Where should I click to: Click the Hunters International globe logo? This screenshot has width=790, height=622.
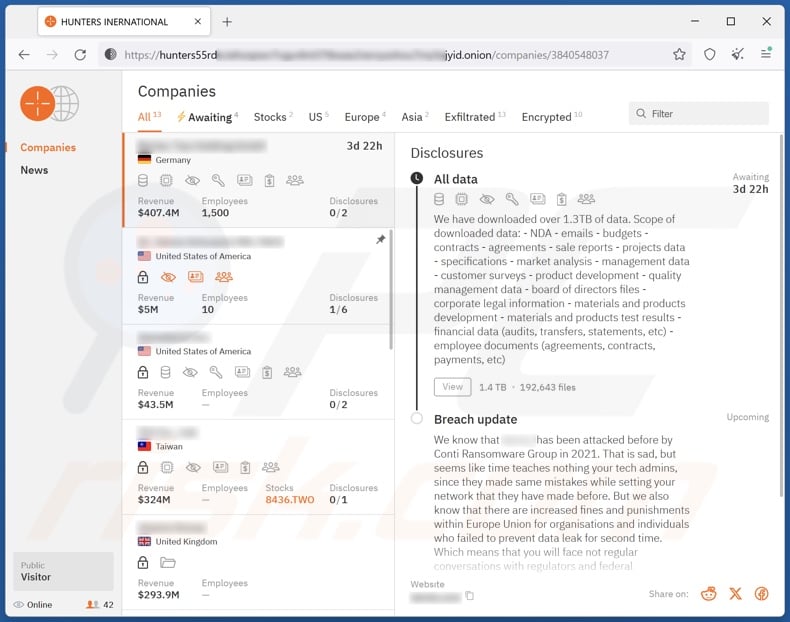point(49,103)
